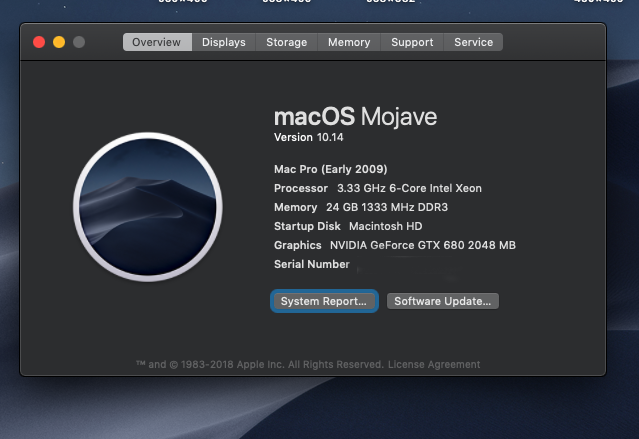
Task: Open the License Agreement link
Action: (x=434, y=364)
